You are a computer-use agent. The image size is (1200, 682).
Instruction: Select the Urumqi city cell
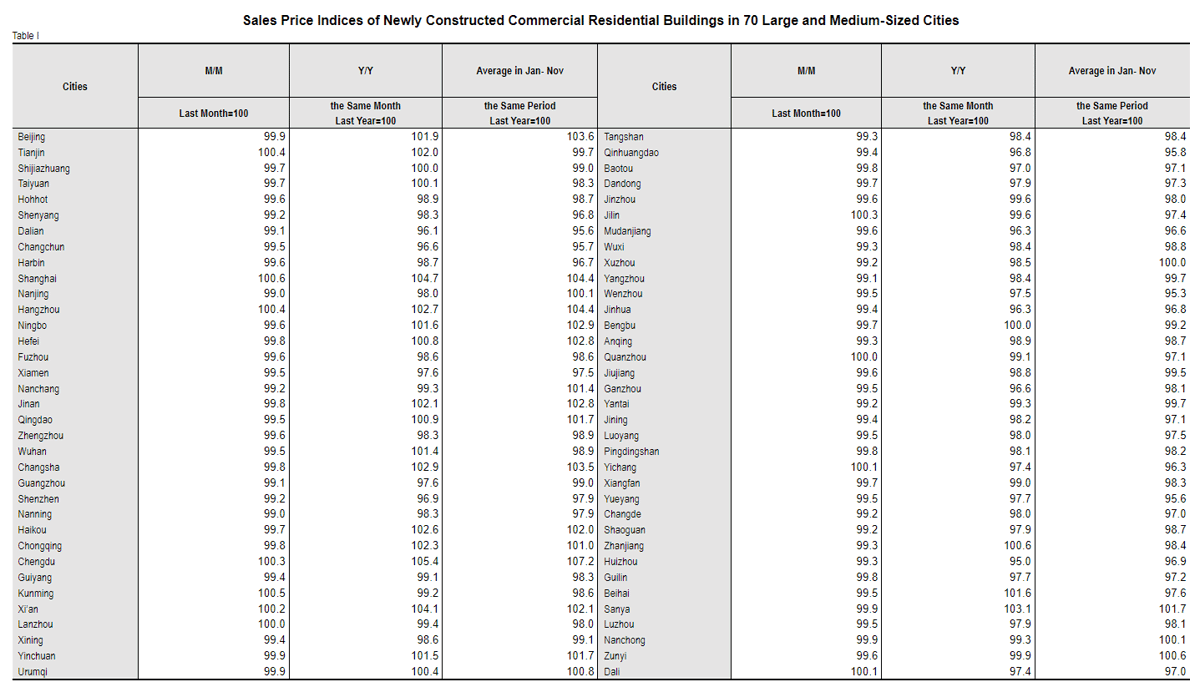pos(32,672)
